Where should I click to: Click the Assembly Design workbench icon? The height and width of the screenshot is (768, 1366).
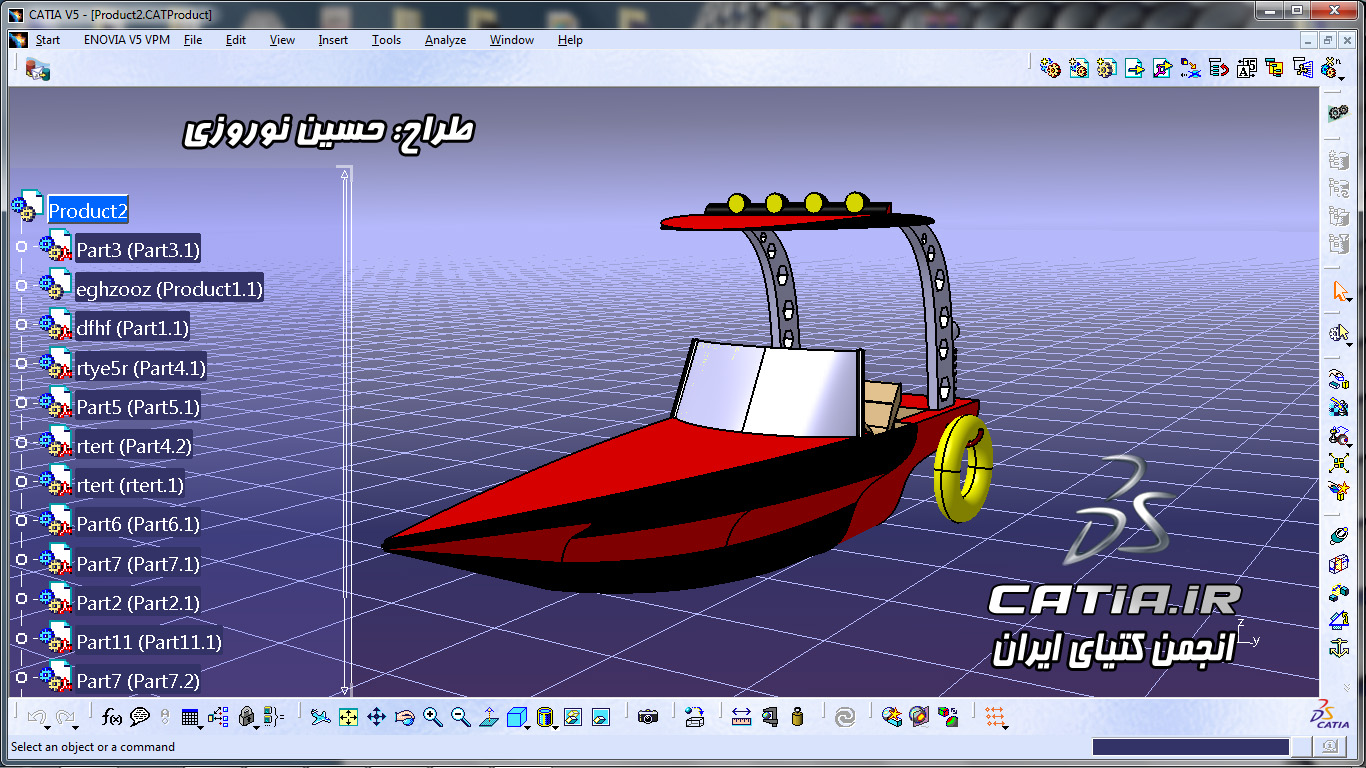click(1338, 114)
